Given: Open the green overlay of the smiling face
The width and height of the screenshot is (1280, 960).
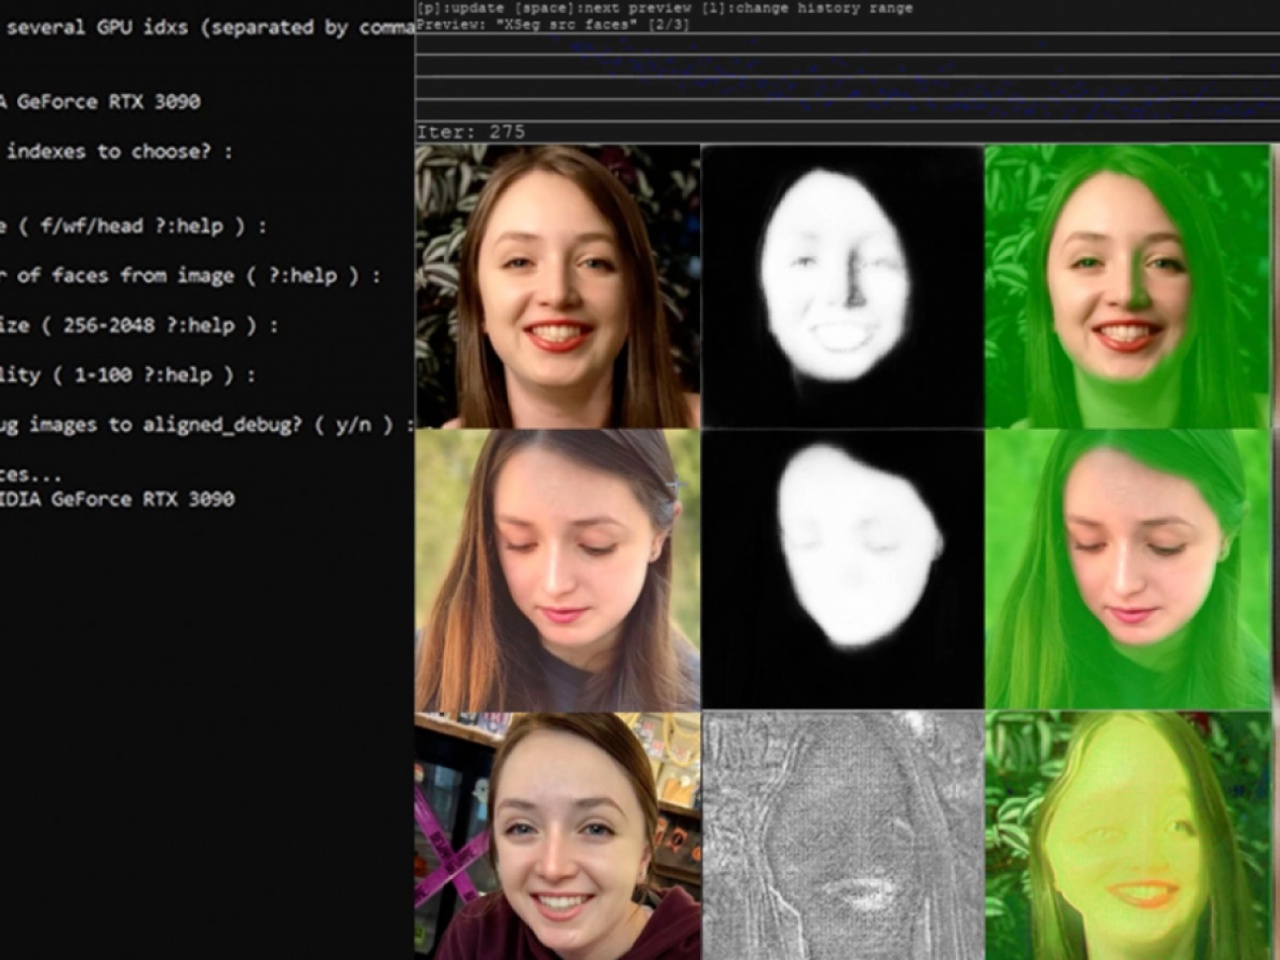Looking at the screenshot, I should pyautogui.click(x=1127, y=286).
